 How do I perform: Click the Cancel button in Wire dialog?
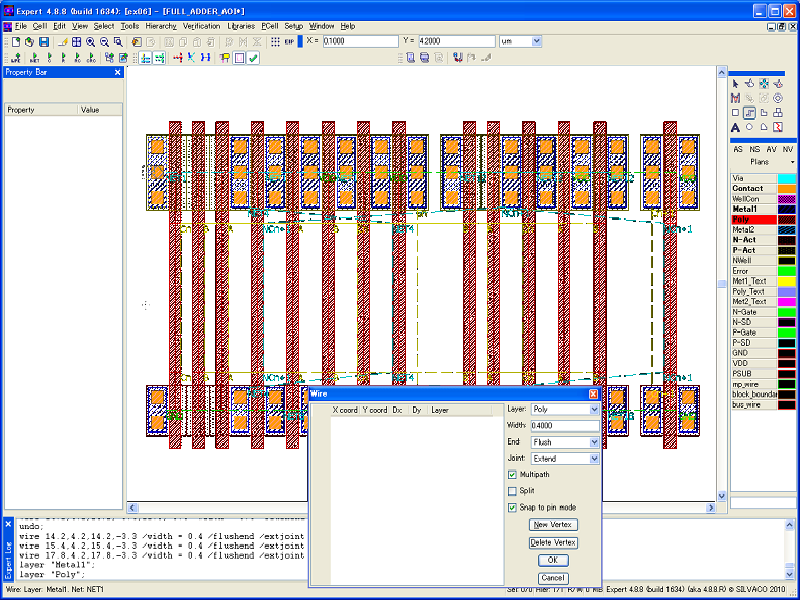pos(553,578)
